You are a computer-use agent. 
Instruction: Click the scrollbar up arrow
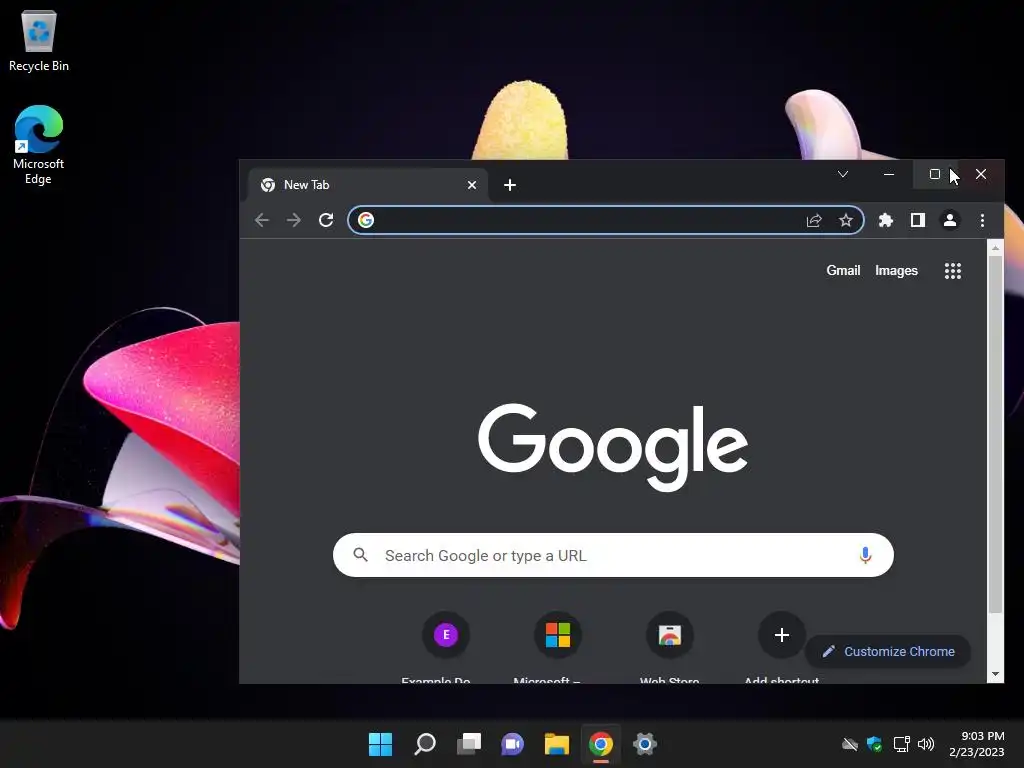click(995, 248)
